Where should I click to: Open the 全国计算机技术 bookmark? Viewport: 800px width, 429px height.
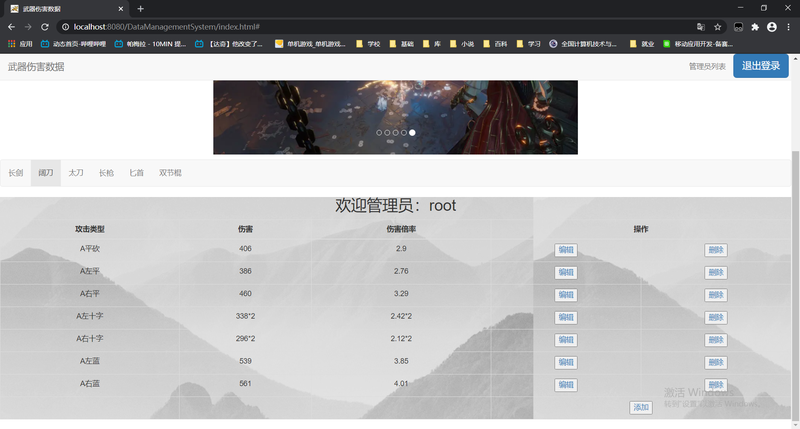click(x=583, y=44)
